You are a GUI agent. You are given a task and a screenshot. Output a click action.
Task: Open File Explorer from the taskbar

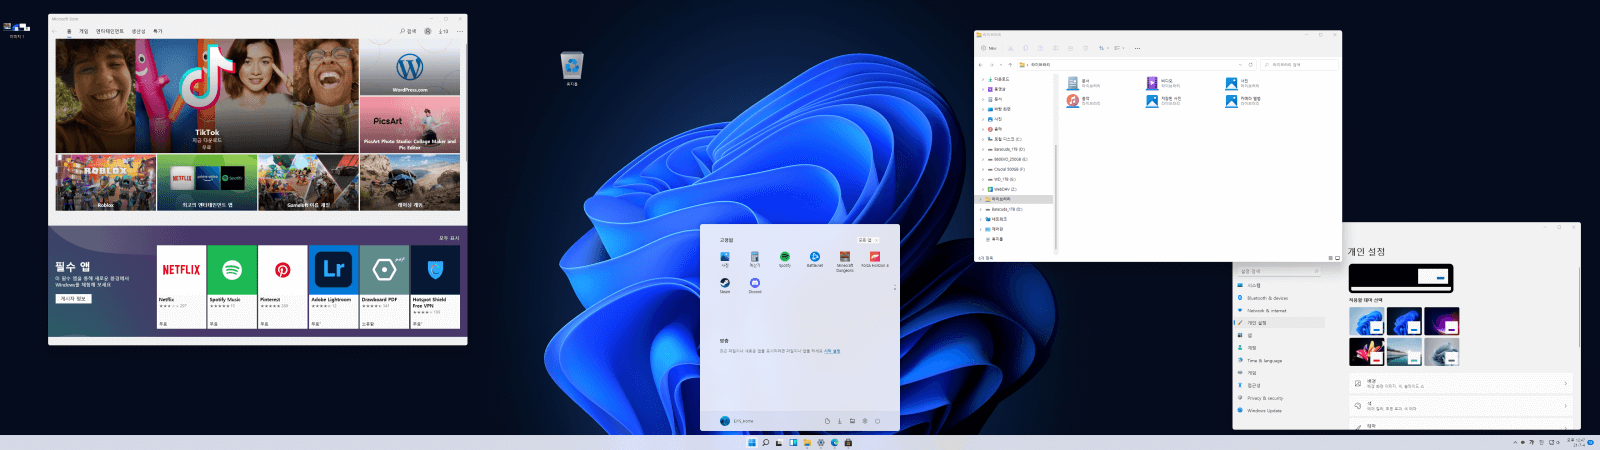click(x=807, y=442)
